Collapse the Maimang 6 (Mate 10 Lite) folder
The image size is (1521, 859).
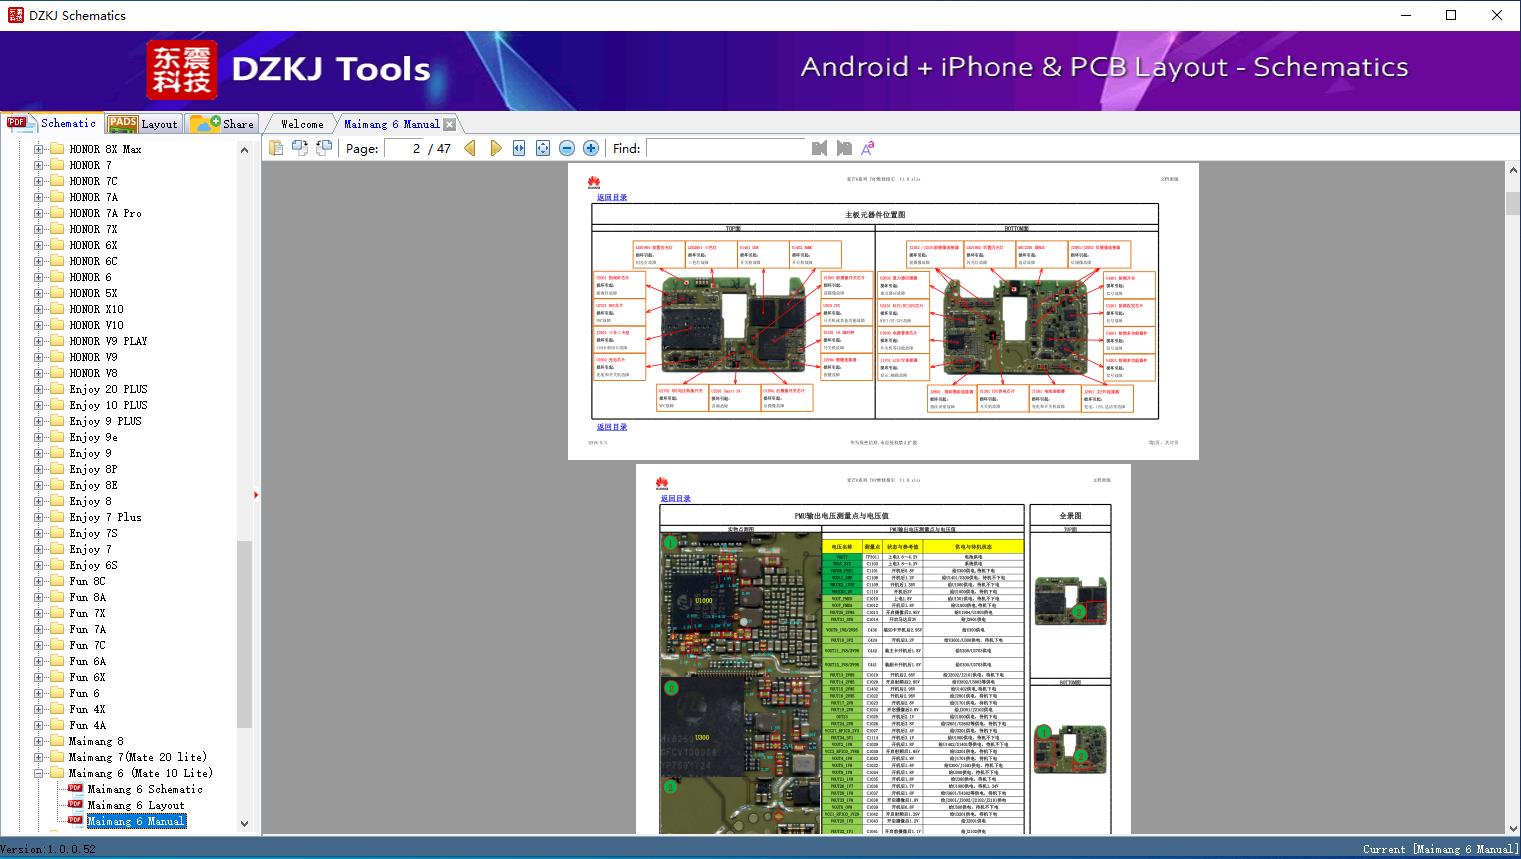coord(39,773)
